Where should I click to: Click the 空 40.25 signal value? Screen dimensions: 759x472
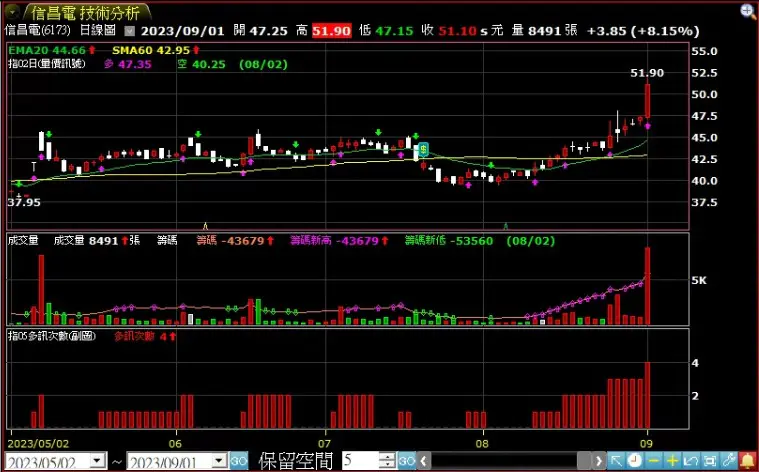201,64
